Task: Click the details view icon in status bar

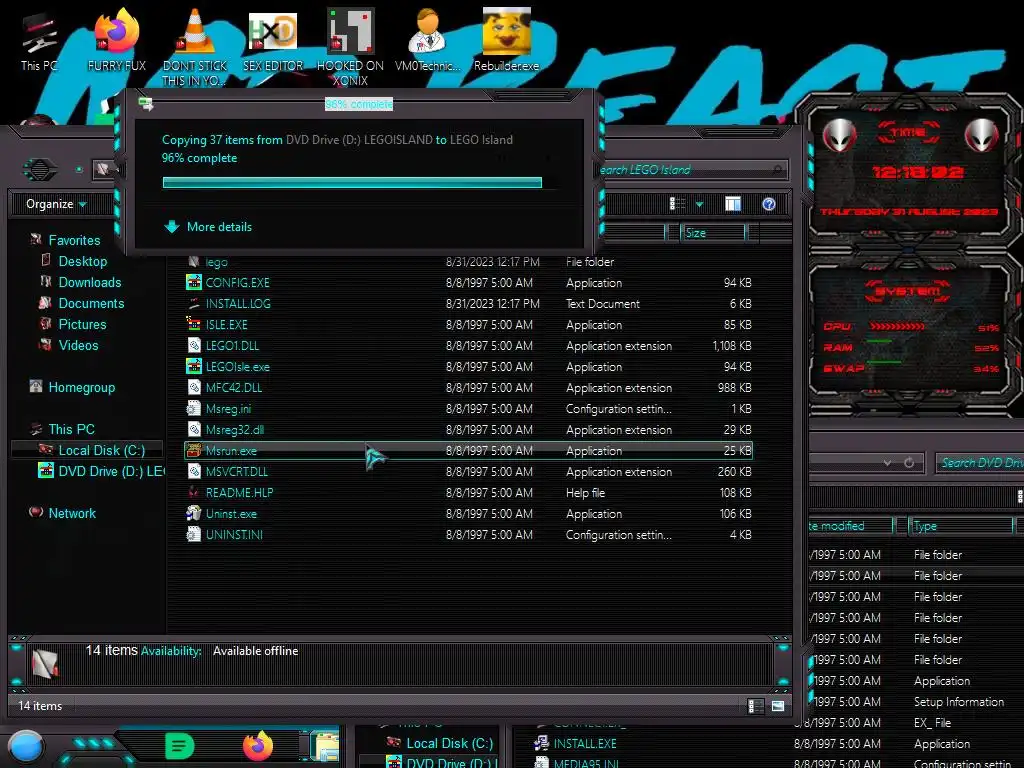Action: [756, 706]
